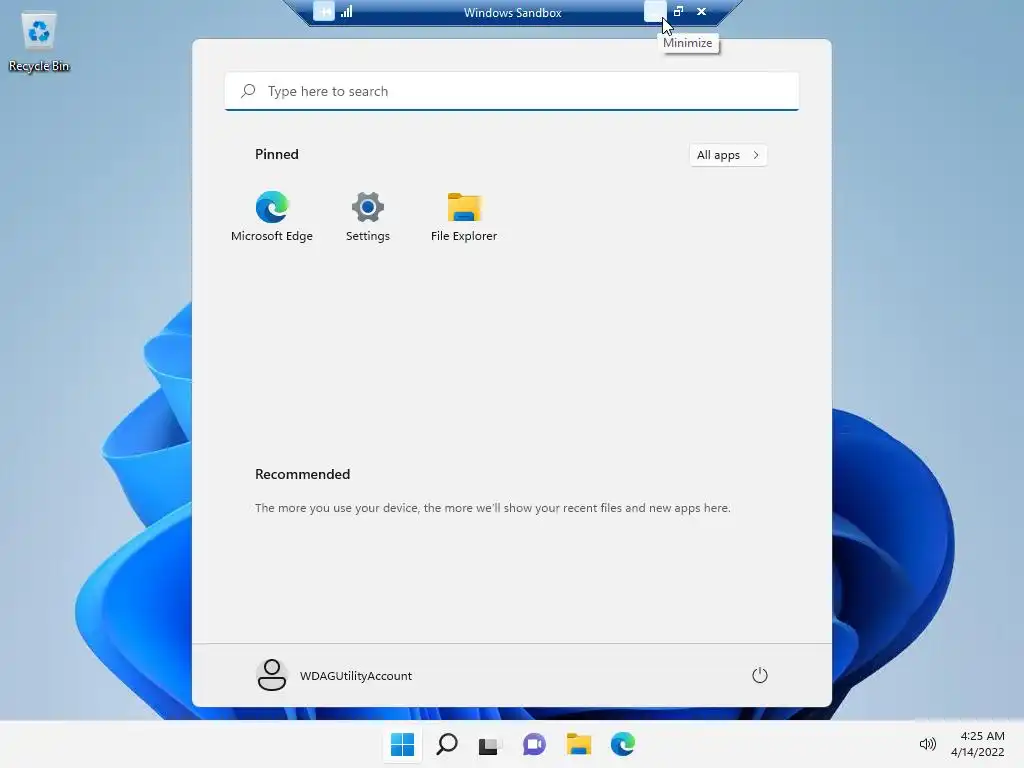This screenshot has height=768, width=1024.
Task: Open Microsoft Edge from pinned apps
Action: [272, 217]
